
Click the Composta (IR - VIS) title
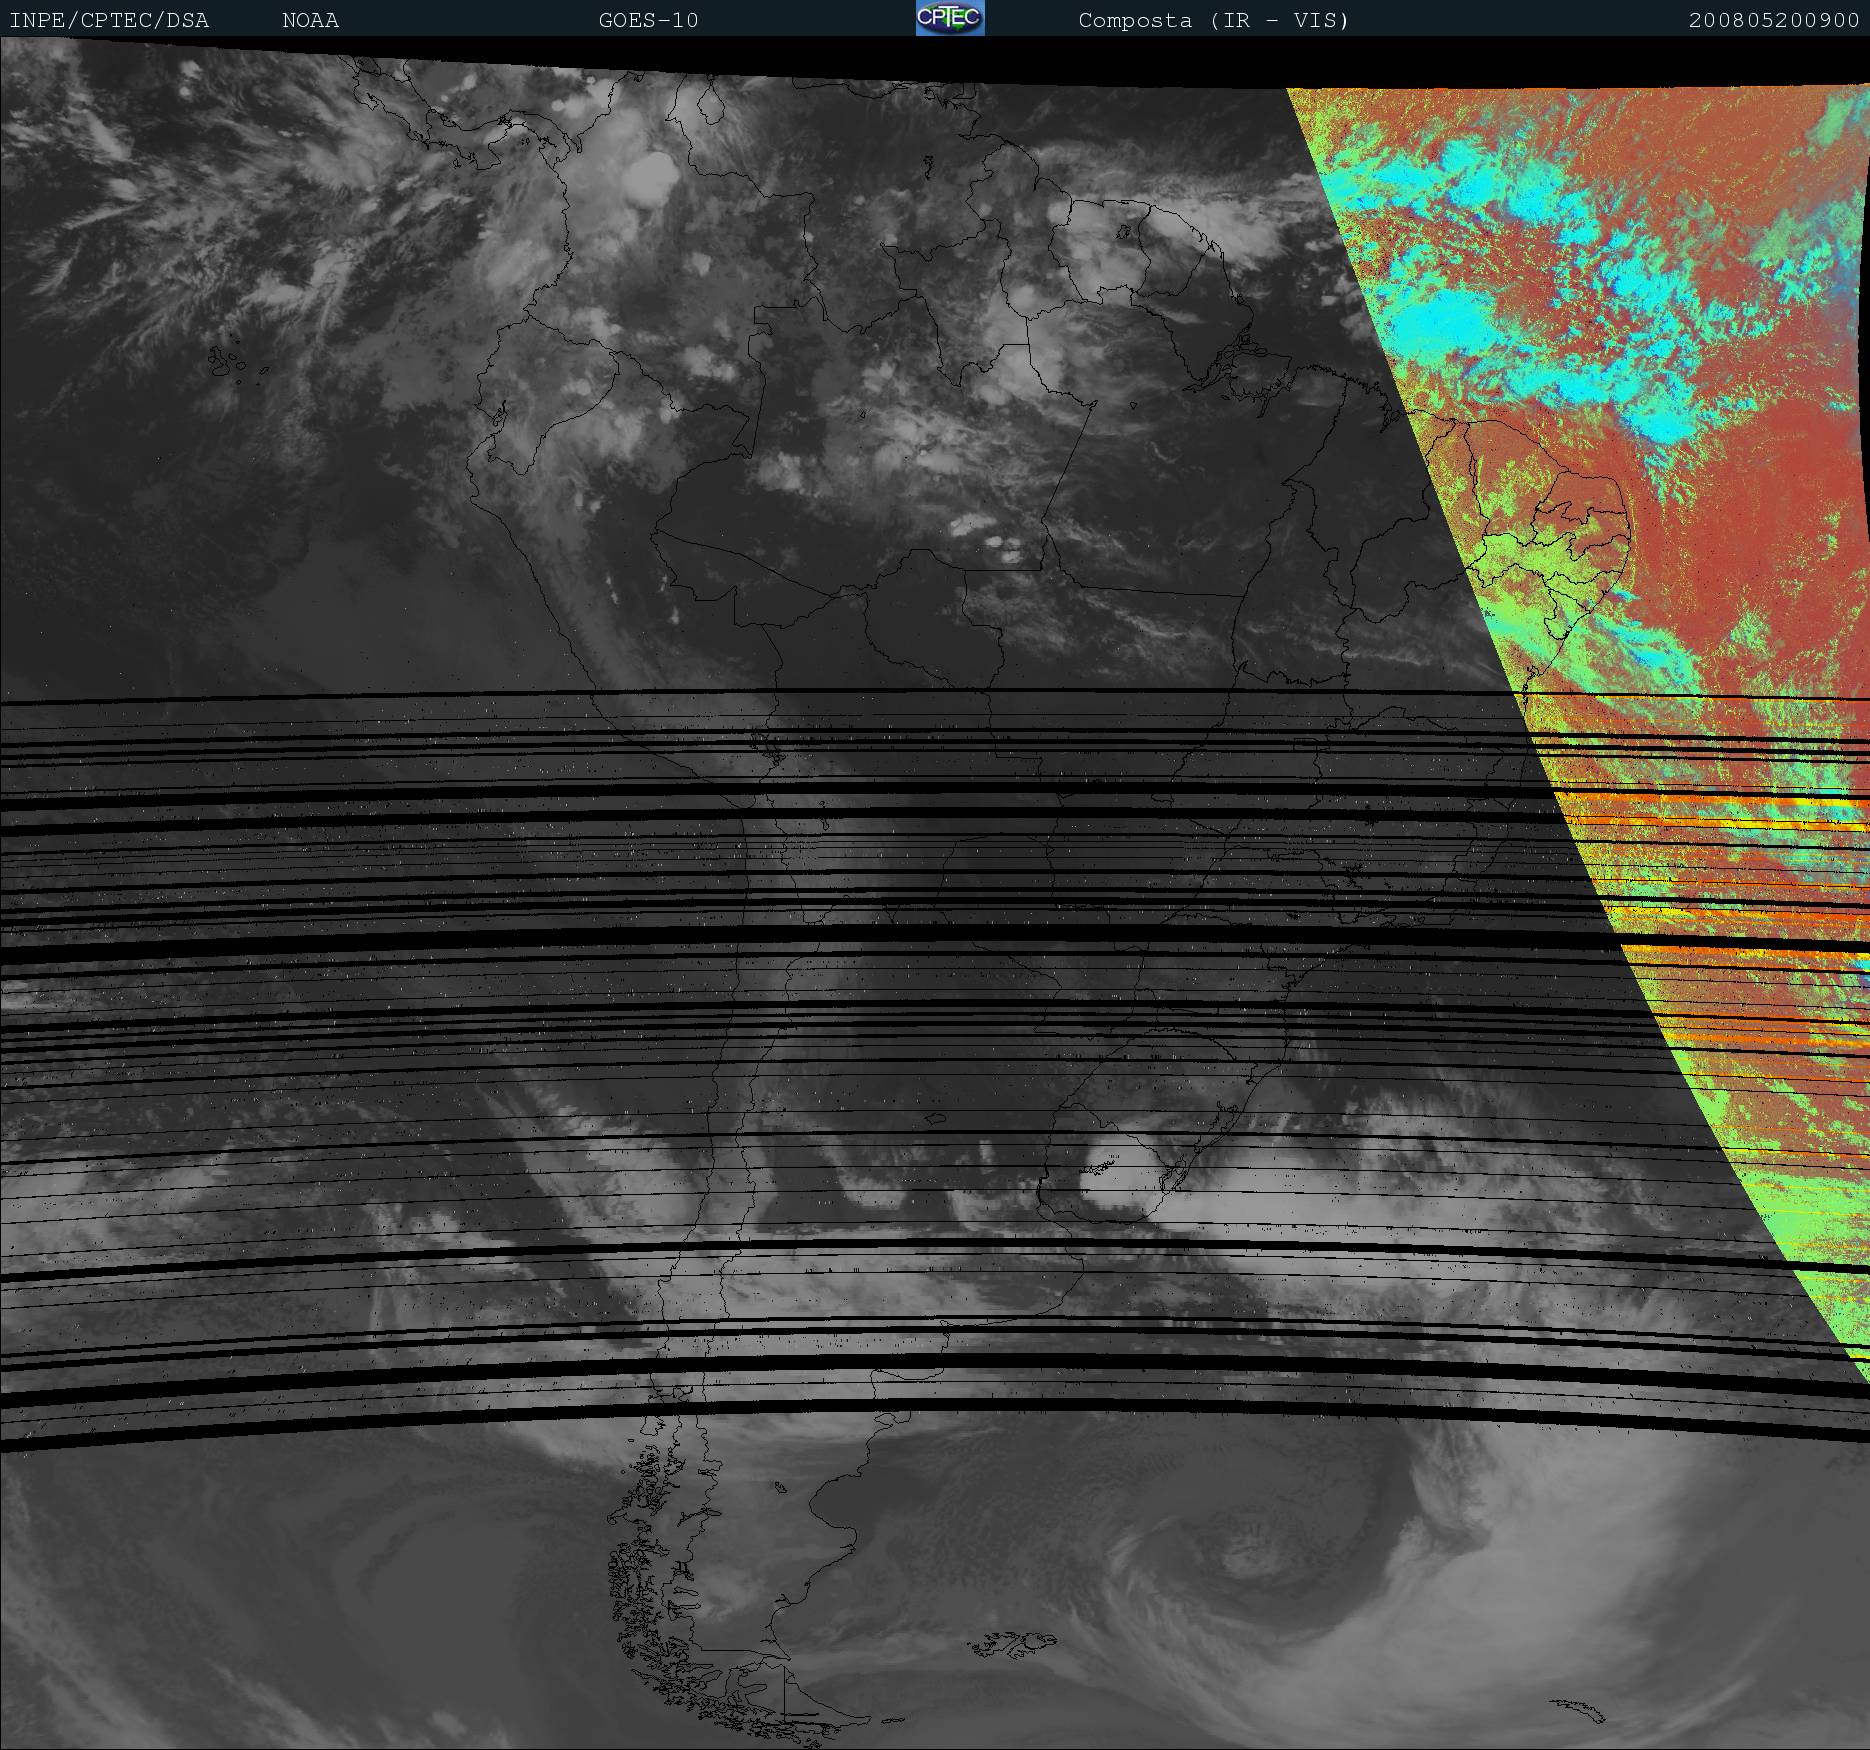point(1213,20)
